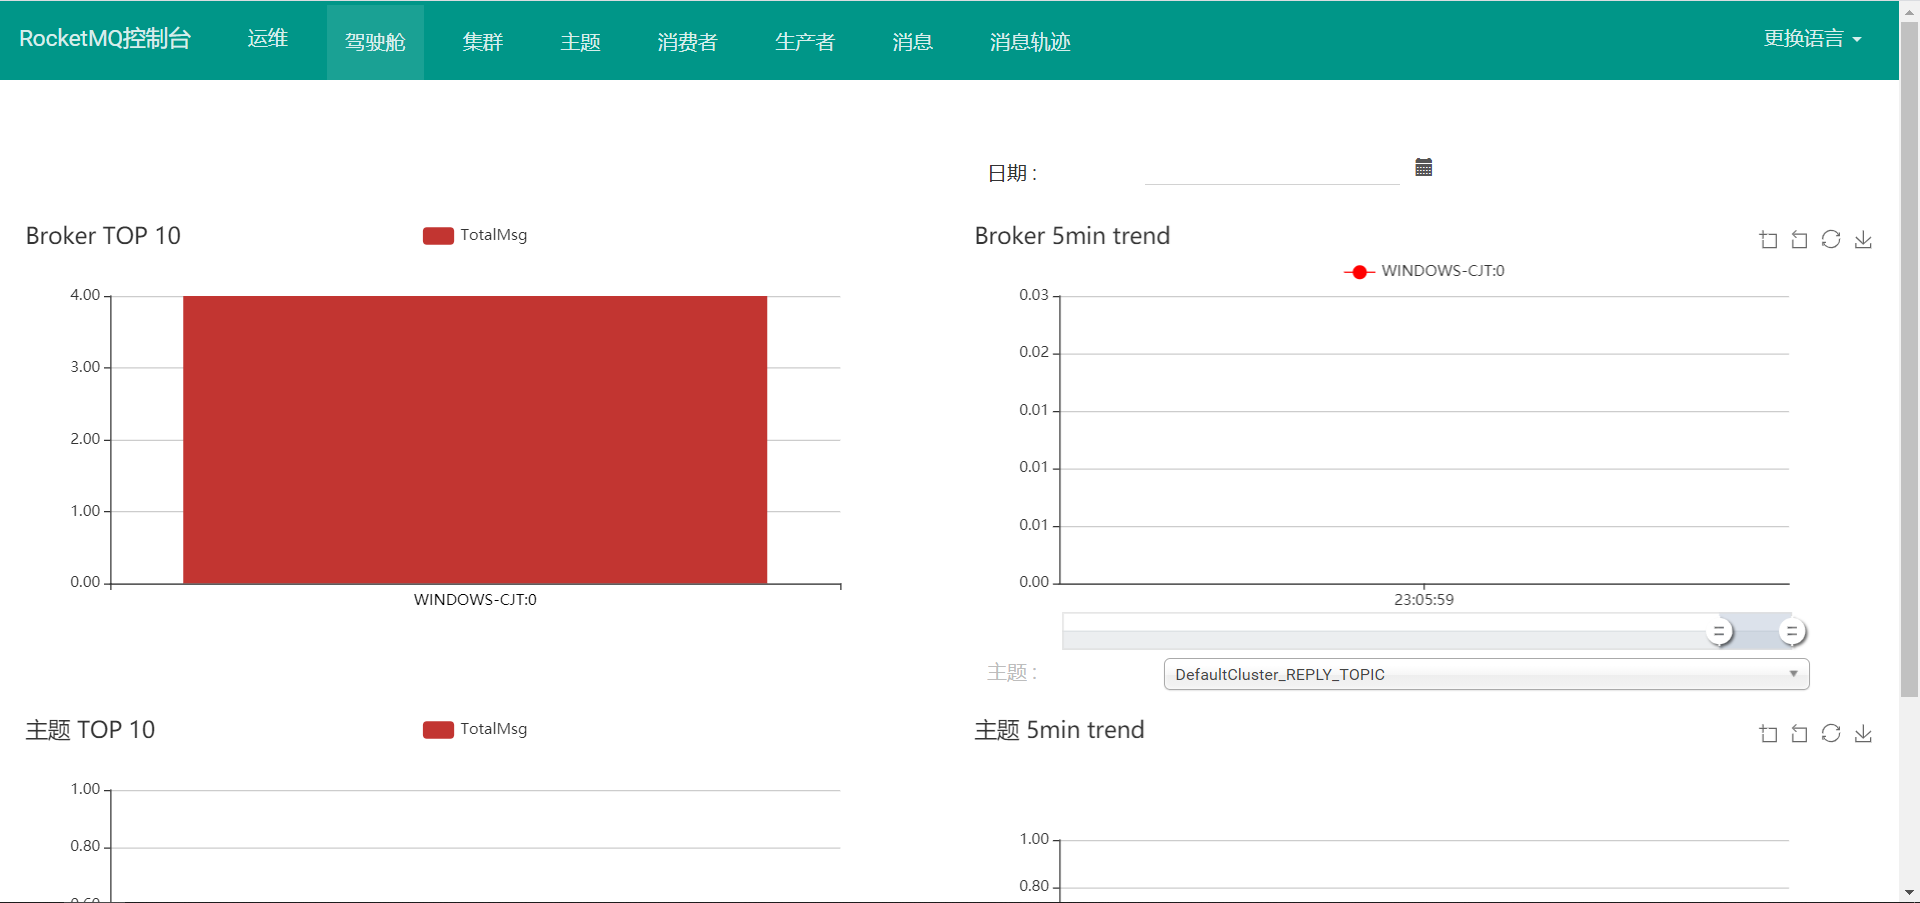Click the left data zoom slider handle

(x=1720, y=632)
